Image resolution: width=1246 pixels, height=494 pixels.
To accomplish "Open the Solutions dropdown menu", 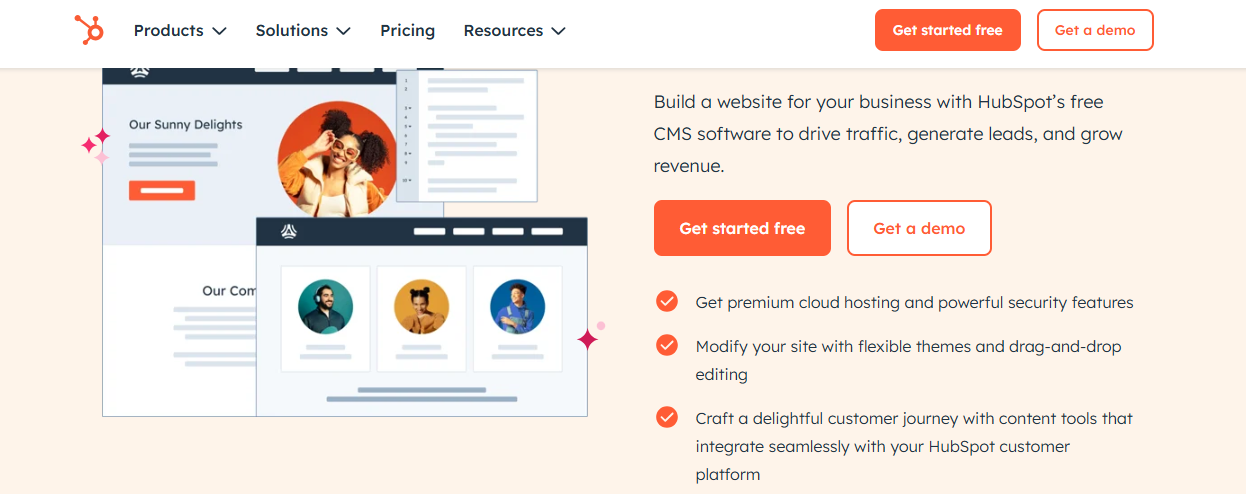I will pos(303,31).
